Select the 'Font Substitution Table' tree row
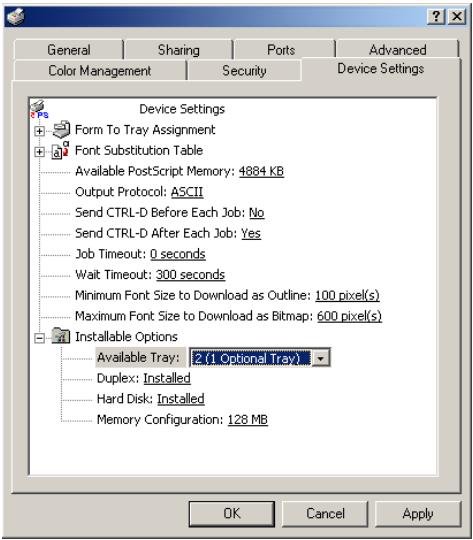 click(x=139, y=150)
